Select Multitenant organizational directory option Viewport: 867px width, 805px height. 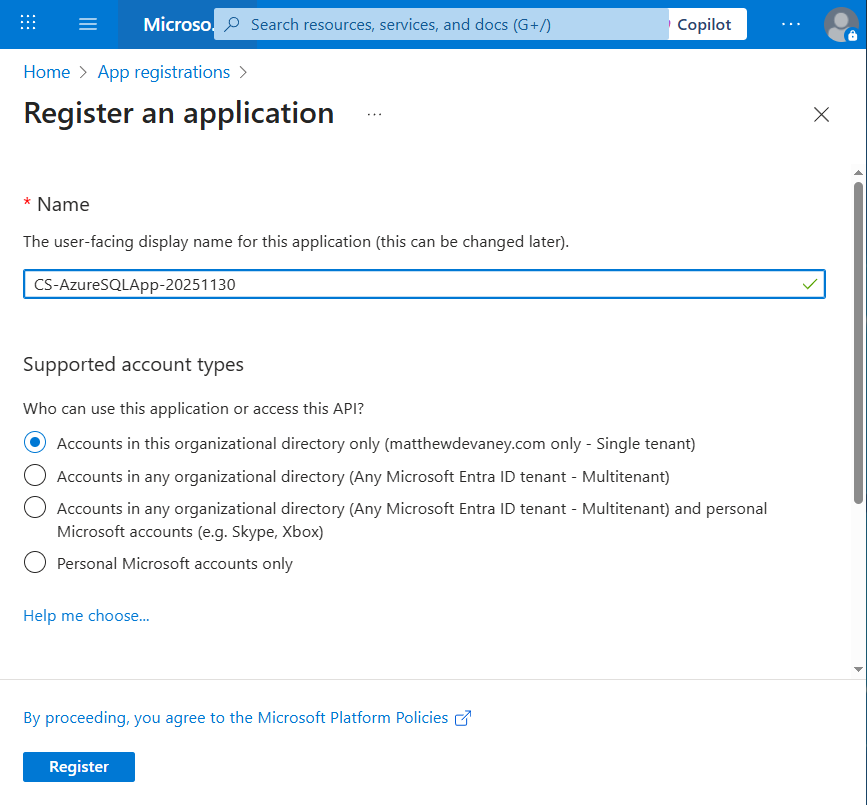(x=35, y=475)
